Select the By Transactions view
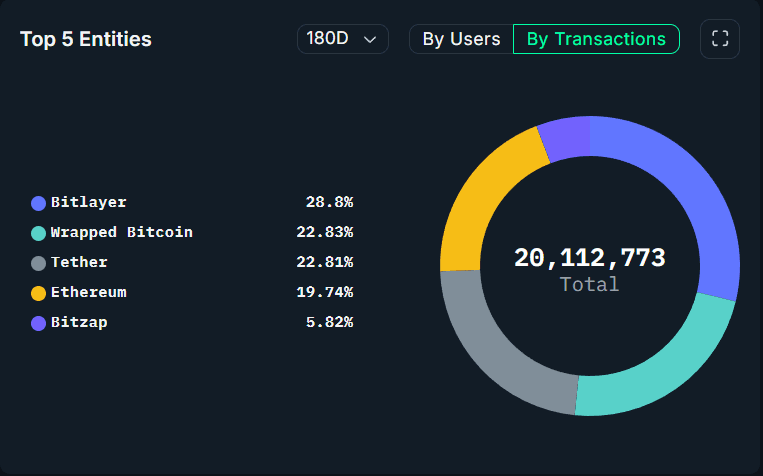 point(596,39)
